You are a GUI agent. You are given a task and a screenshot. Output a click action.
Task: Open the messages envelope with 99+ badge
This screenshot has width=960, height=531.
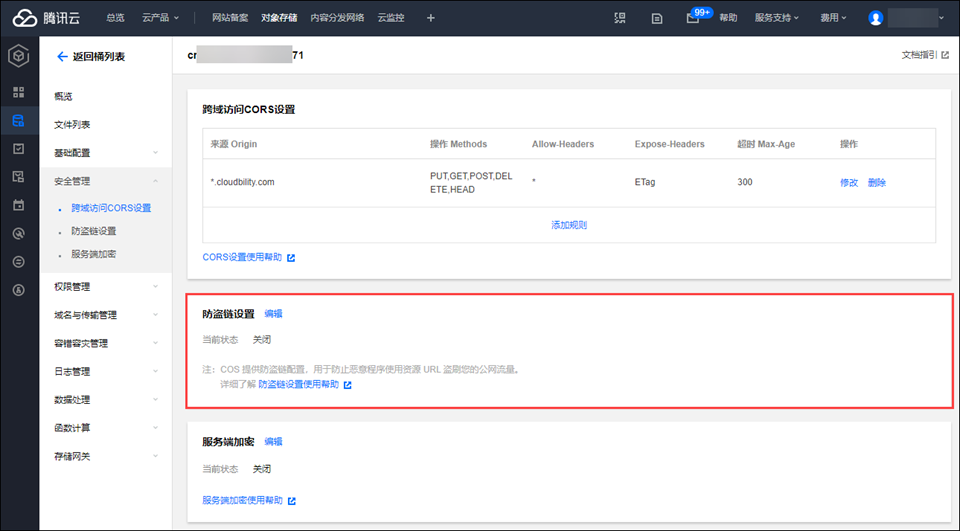tap(693, 18)
